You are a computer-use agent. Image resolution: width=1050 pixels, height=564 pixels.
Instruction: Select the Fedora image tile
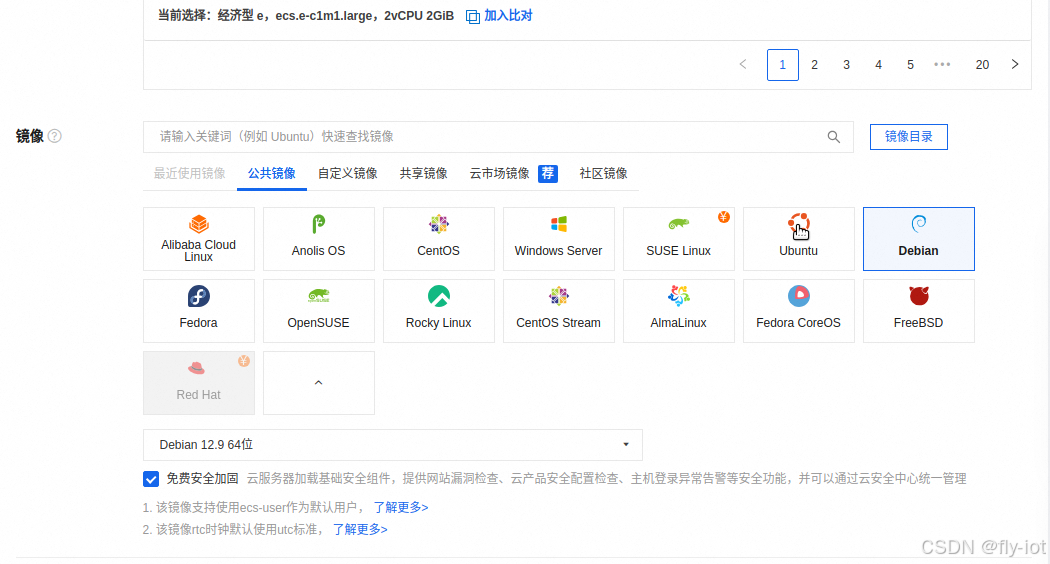pos(199,311)
